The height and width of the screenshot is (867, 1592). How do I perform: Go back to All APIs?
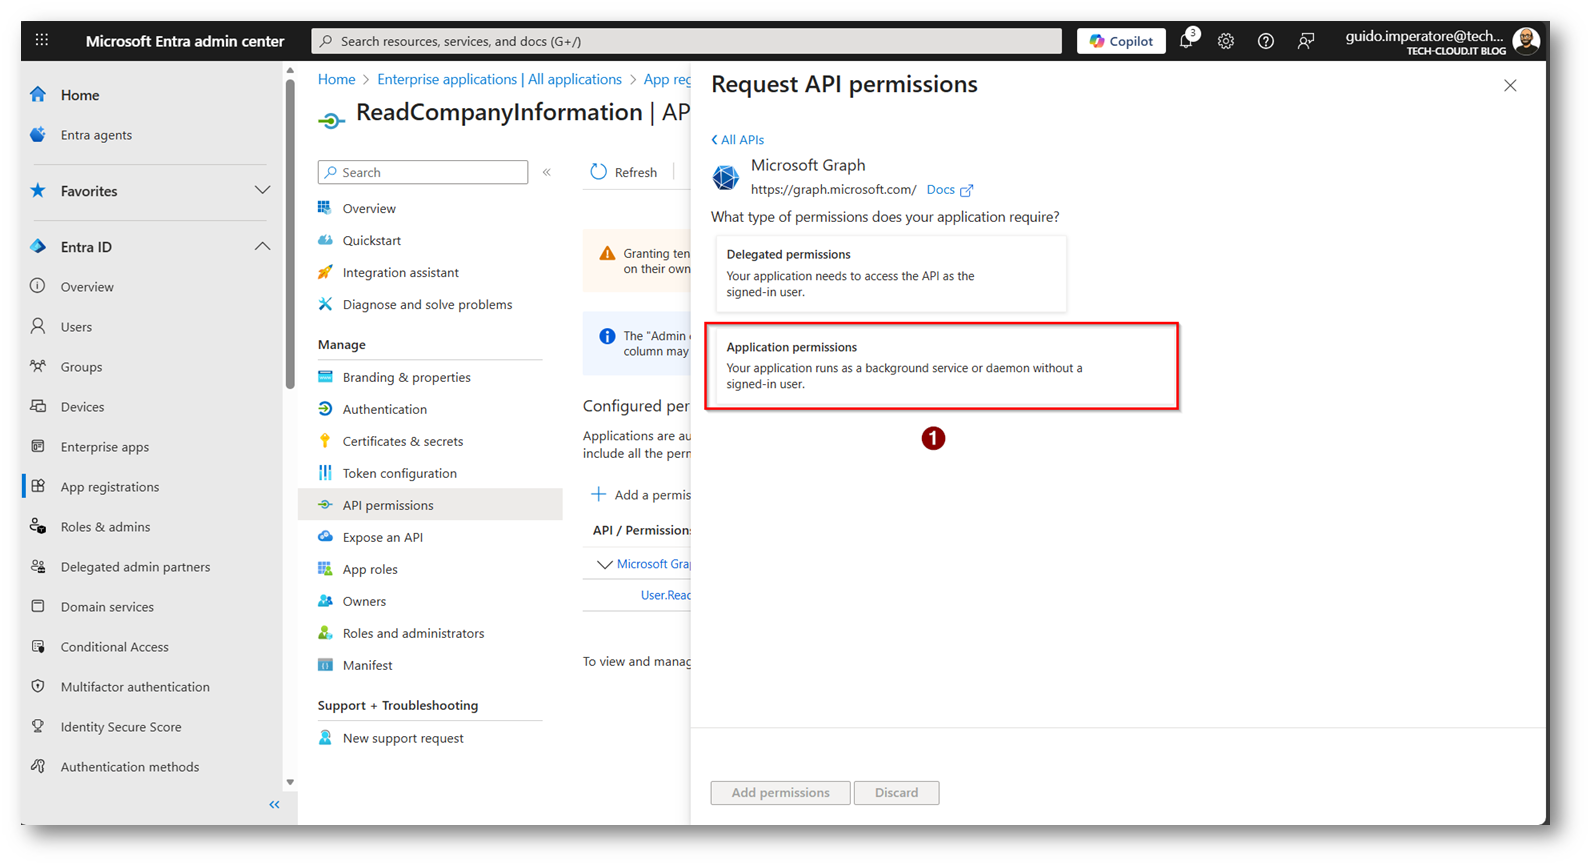[738, 140]
